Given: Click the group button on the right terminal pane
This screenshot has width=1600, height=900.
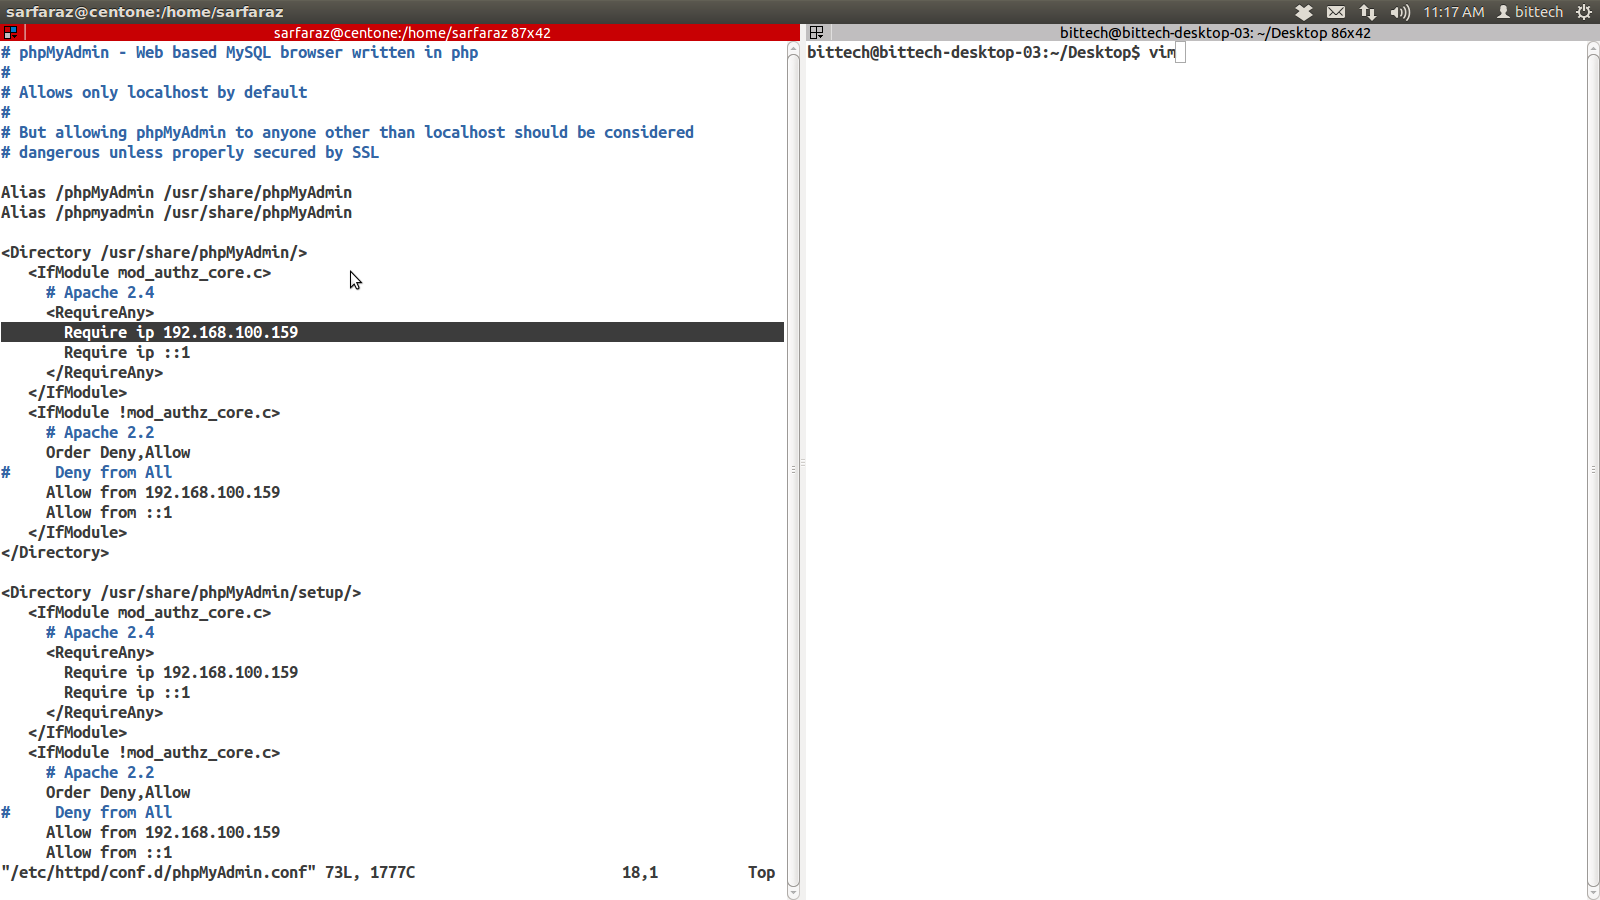Looking at the screenshot, I should click(x=817, y=32).
